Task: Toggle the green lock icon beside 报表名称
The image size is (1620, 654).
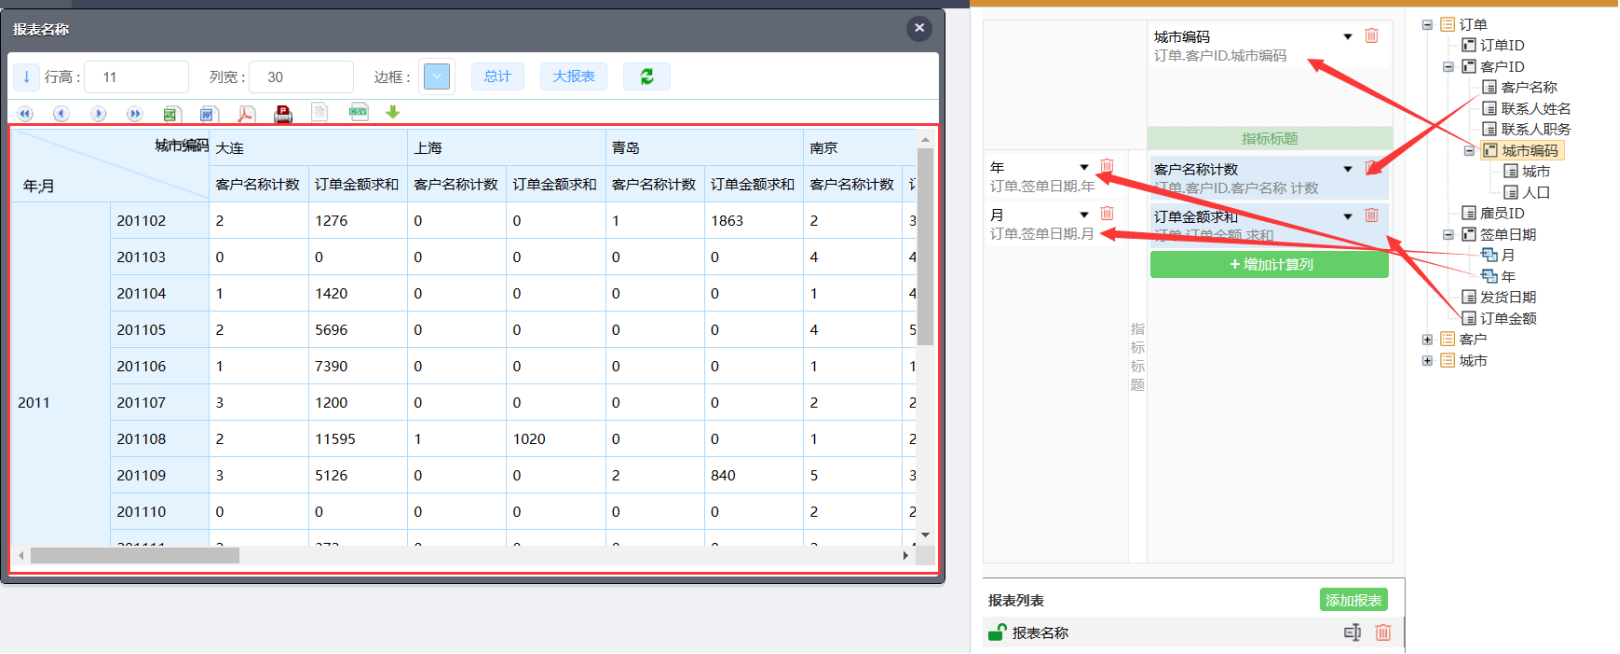Action: coord(997,632)
